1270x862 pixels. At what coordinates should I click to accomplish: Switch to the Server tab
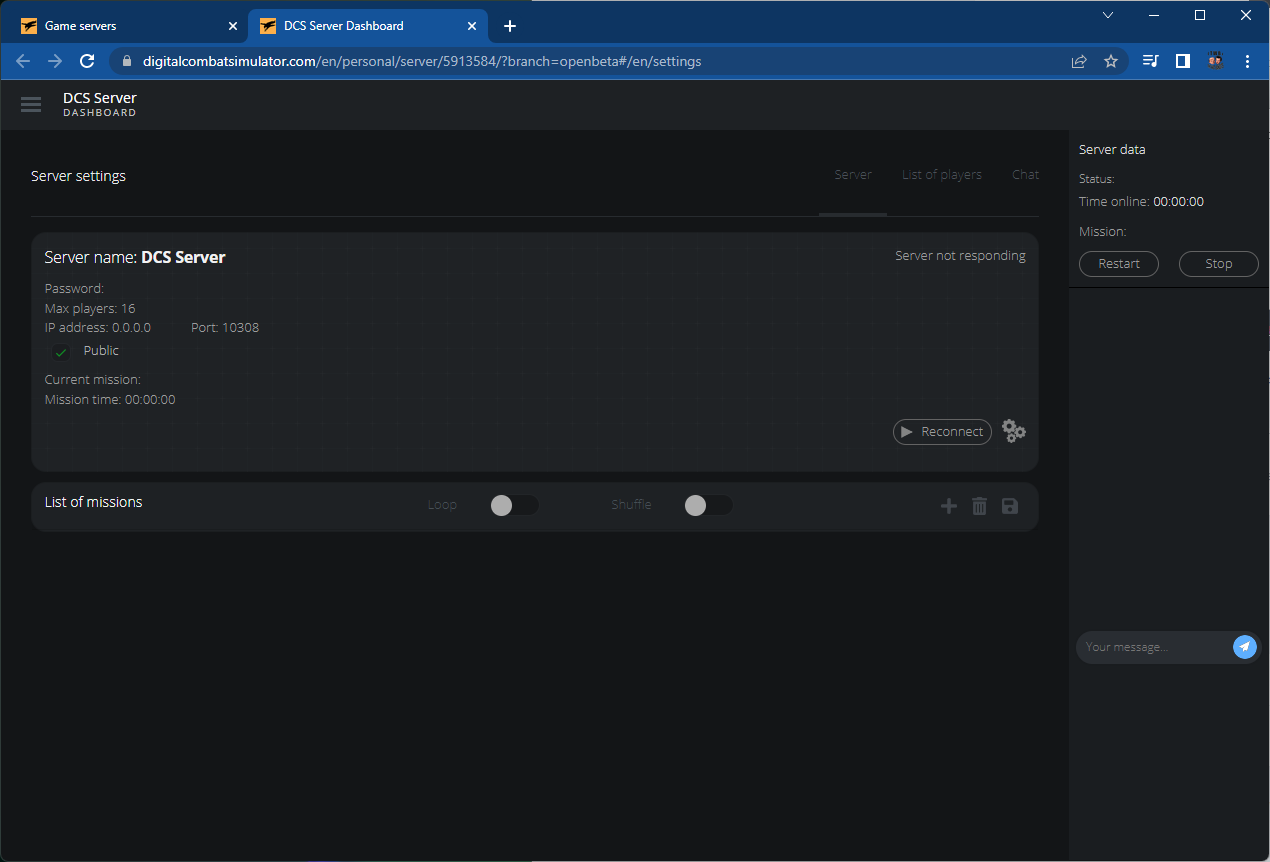point(853,174)
